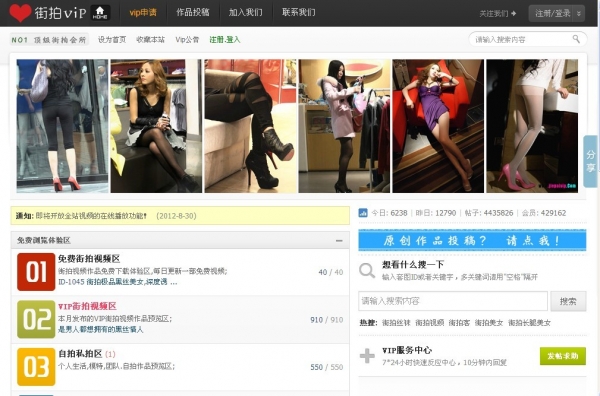Click the green 注册.登入 link
Image resolution: width=600 pixels, height=396 pixels.
225,39
